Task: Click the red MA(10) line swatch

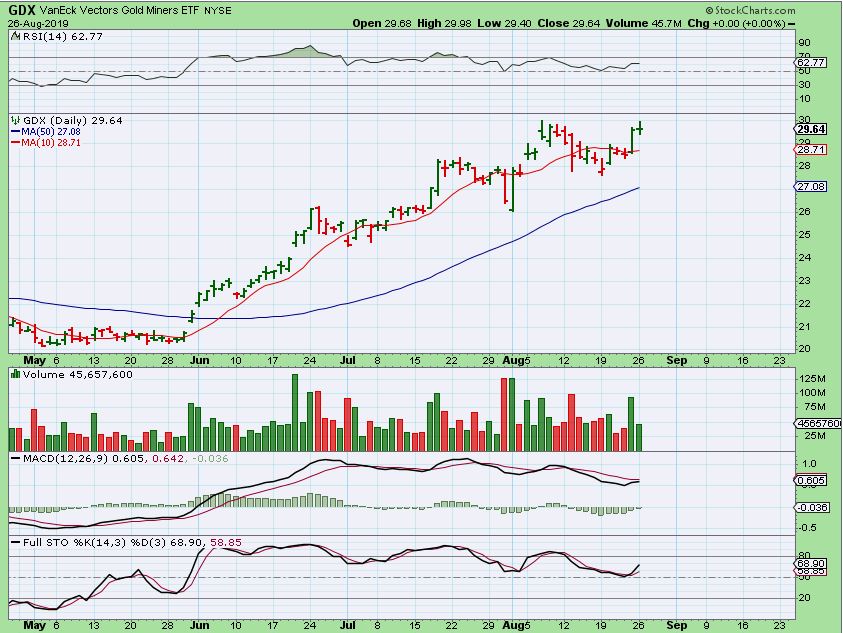Action: coord(15,143)
